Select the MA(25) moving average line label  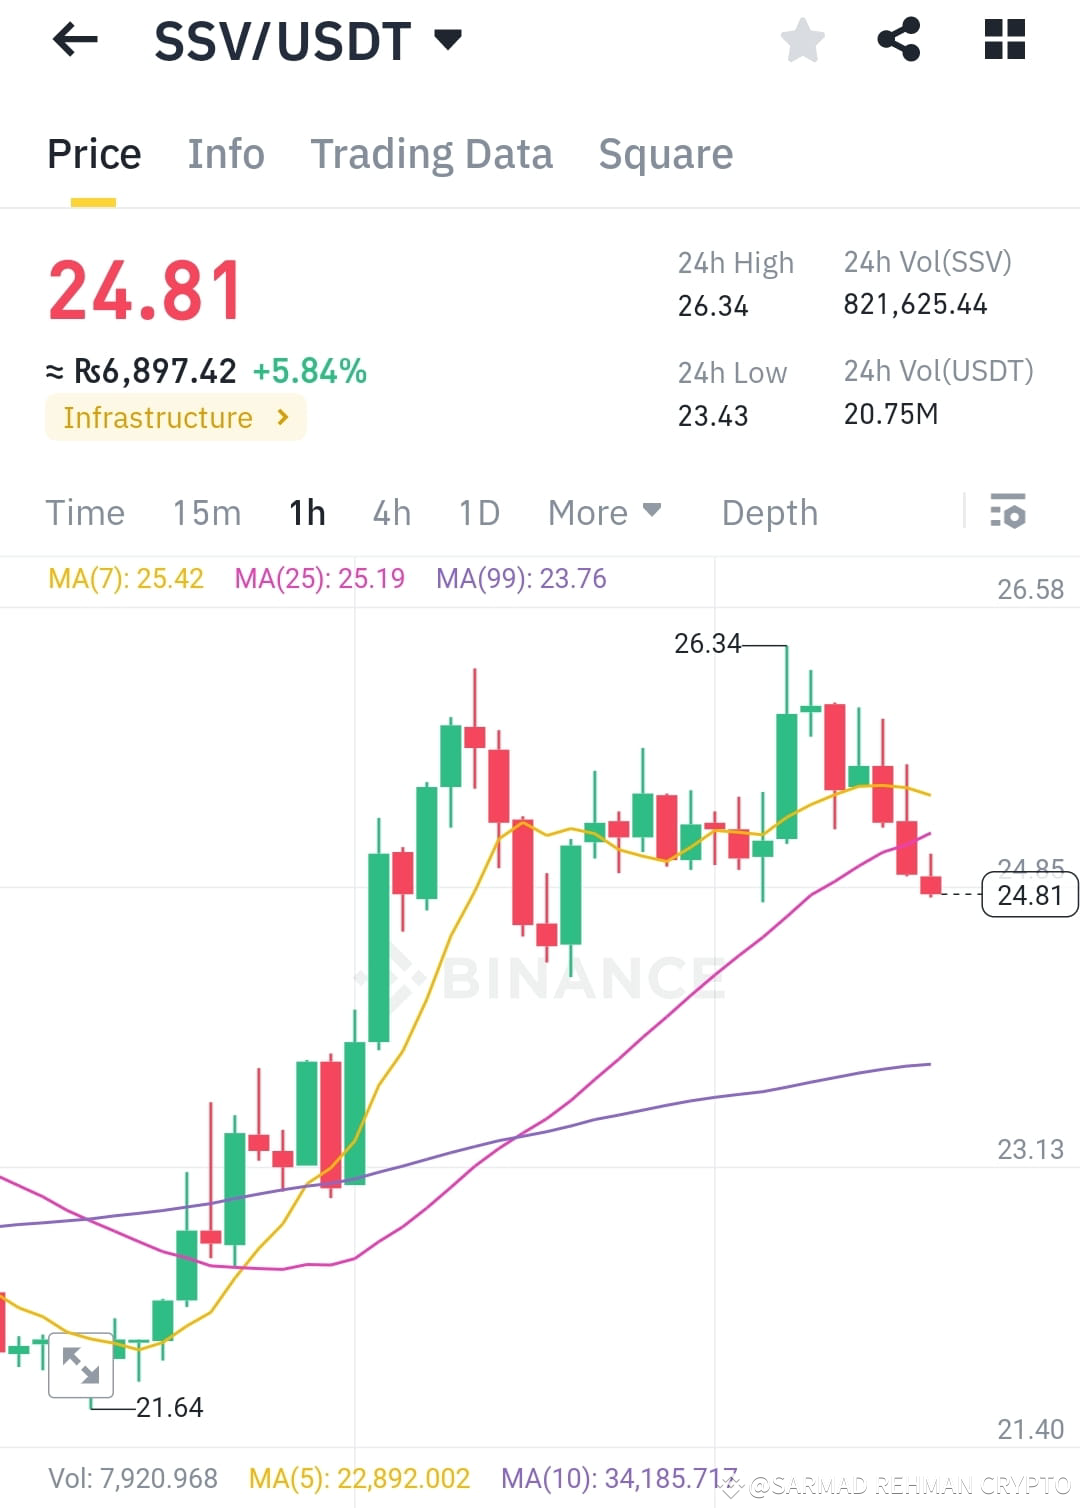click(x=320, y=578)
